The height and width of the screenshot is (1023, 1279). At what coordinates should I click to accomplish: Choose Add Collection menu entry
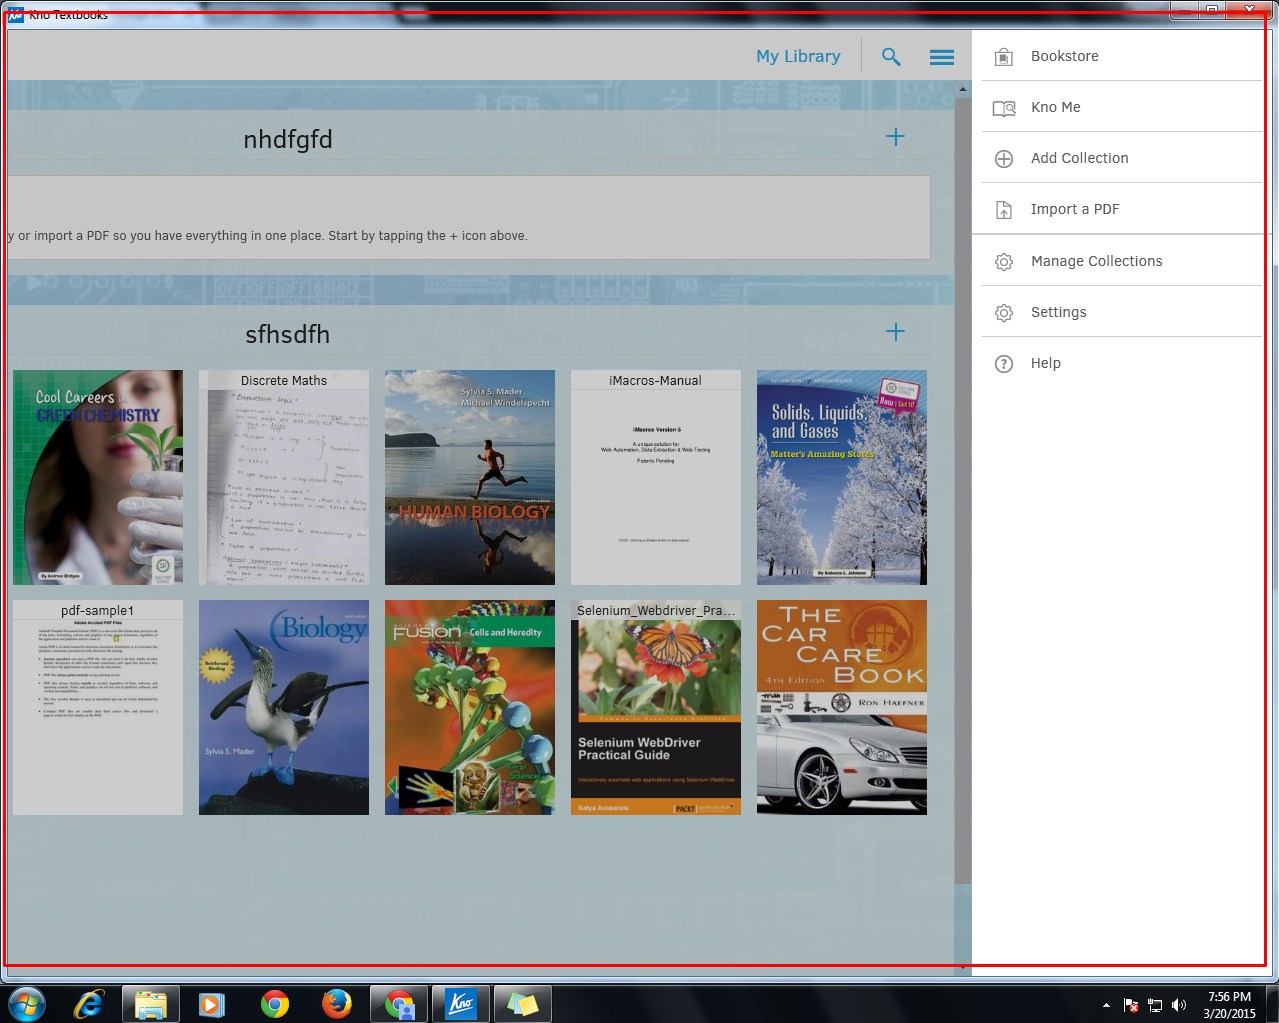(1121, 158)
